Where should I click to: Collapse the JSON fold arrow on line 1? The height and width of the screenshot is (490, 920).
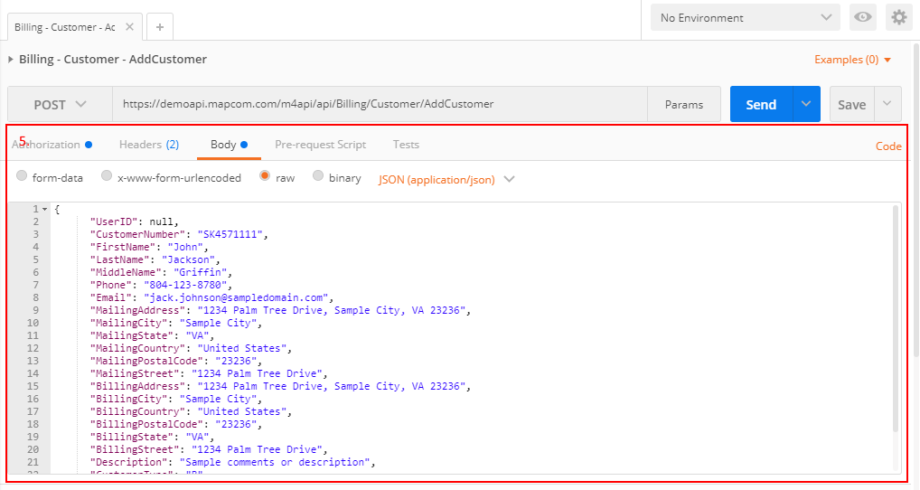[45, 209]
